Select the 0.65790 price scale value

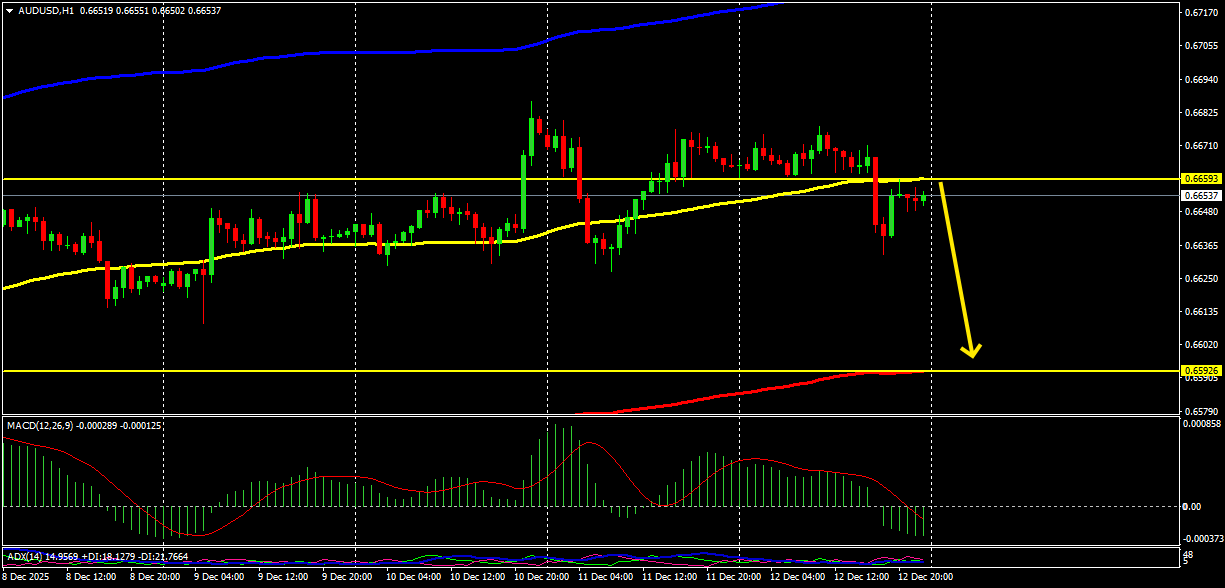point(1199,411)
